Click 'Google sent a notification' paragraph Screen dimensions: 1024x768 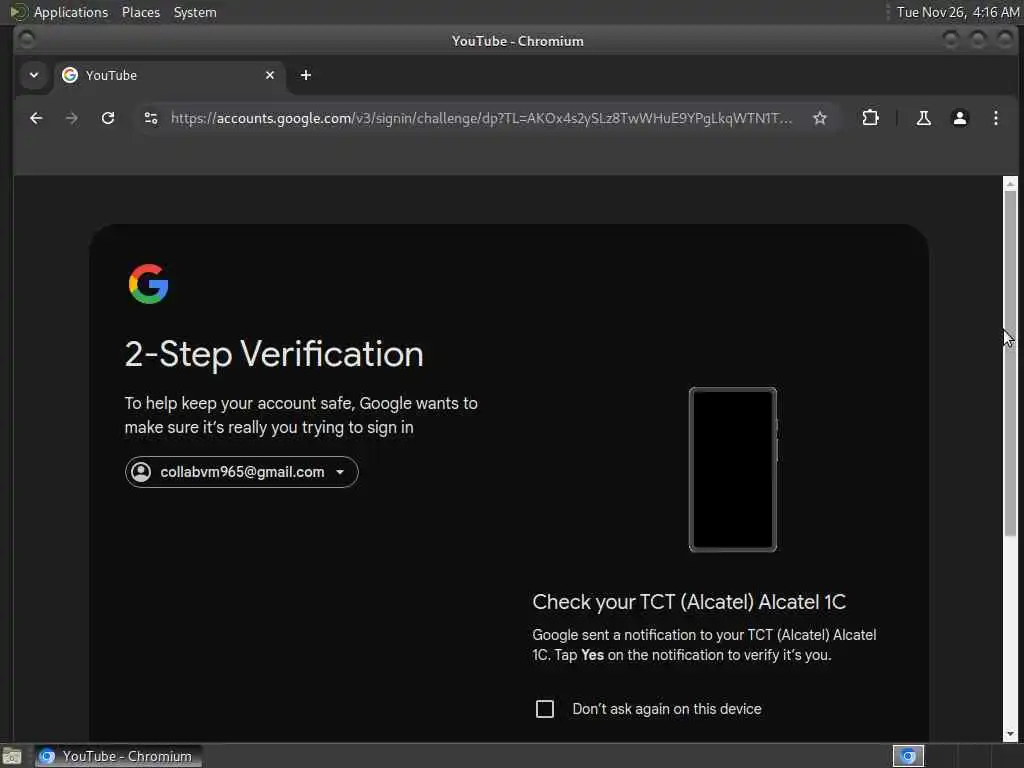point(704,645)
